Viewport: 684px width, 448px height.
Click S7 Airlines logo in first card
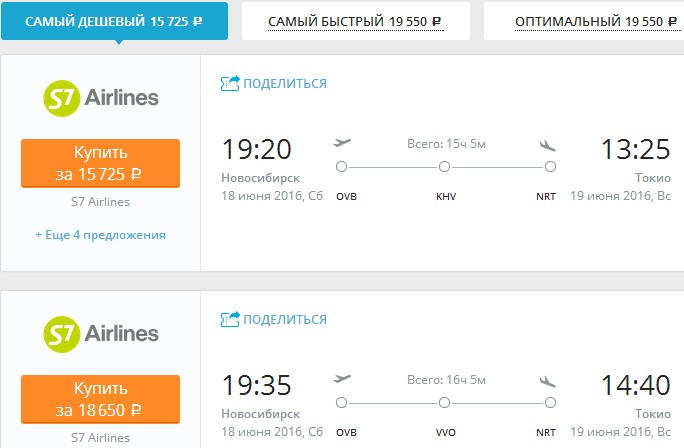[101, 98]
